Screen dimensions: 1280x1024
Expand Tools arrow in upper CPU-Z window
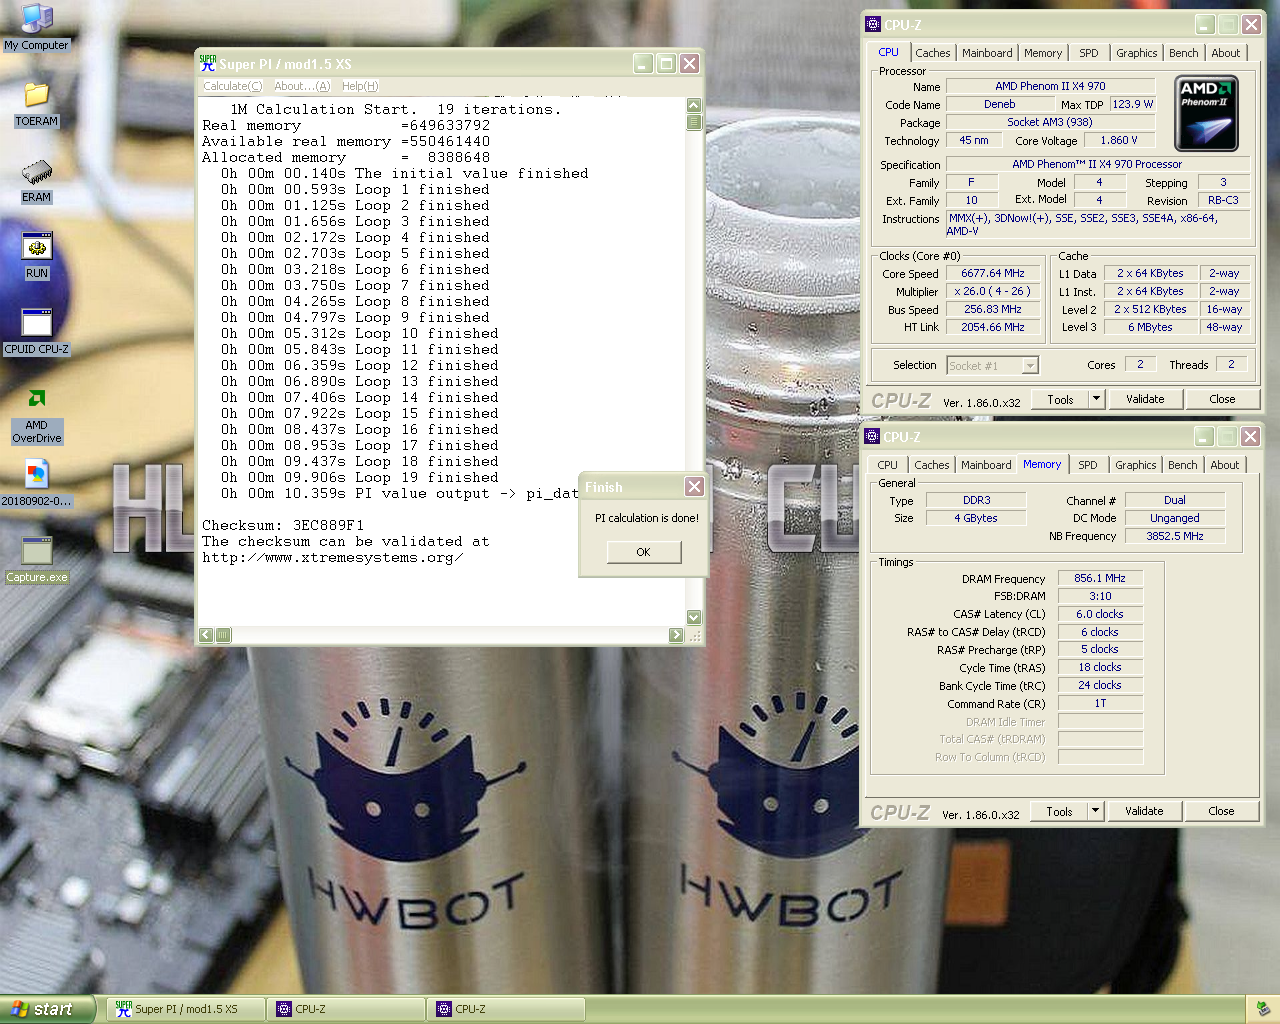click(1096, 399)
